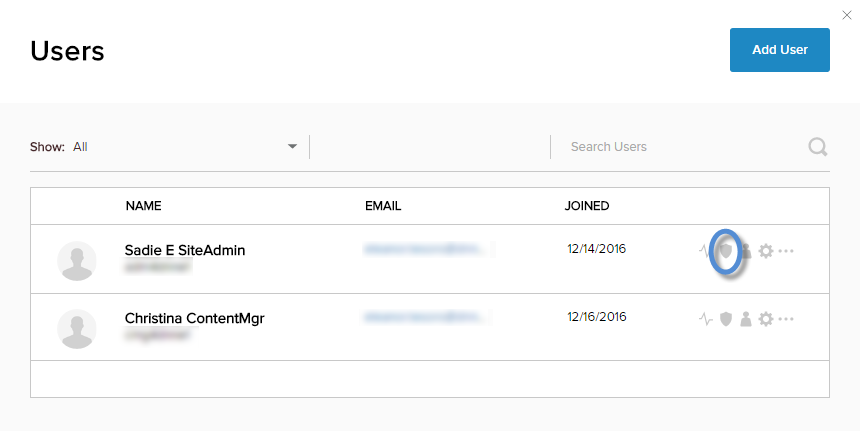Click into the Search Users field
The height and width of the screenshot is (431, 860).
coord(680,147)
